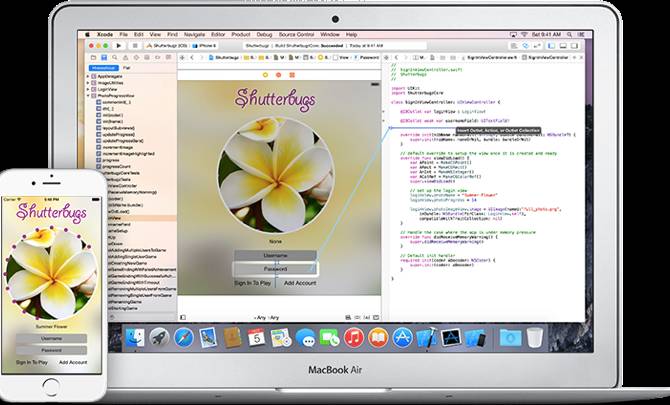Viewport: 670px width, 405px height.
Task: Select the standard editor button
Action: tap(514, 45)
